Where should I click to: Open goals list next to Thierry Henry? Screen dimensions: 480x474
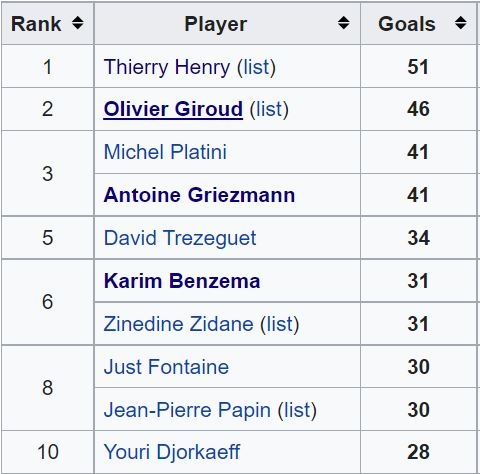click(x=256, y=67)
